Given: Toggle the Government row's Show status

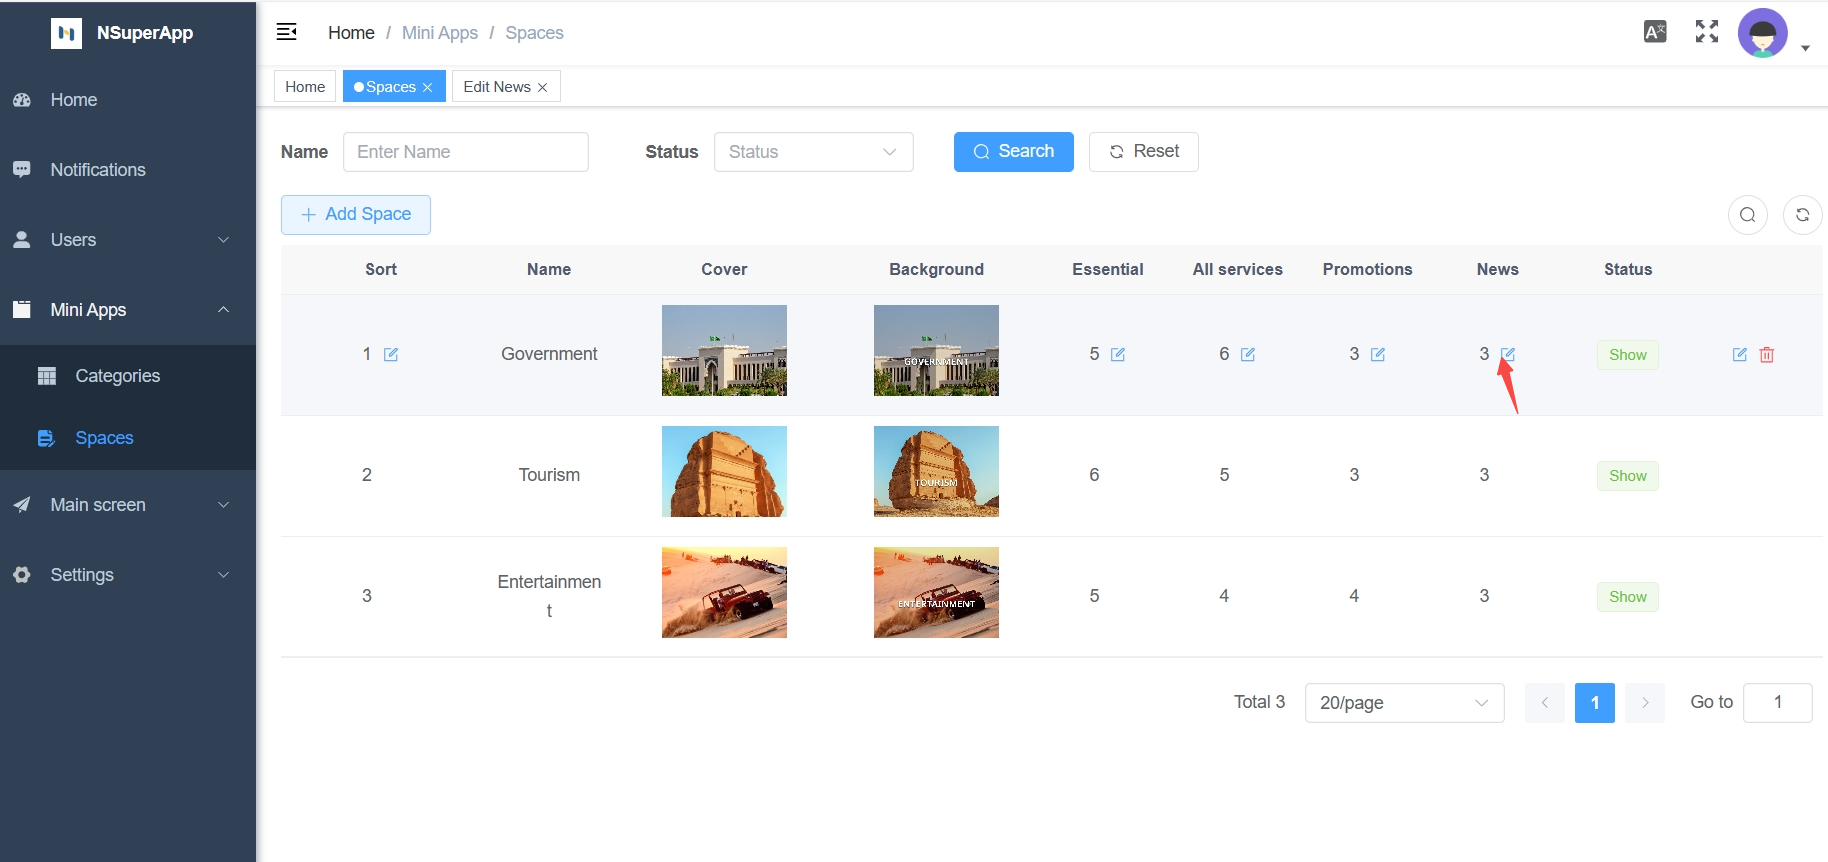Looking at the screenshot, I should (x=1627, y=355).
